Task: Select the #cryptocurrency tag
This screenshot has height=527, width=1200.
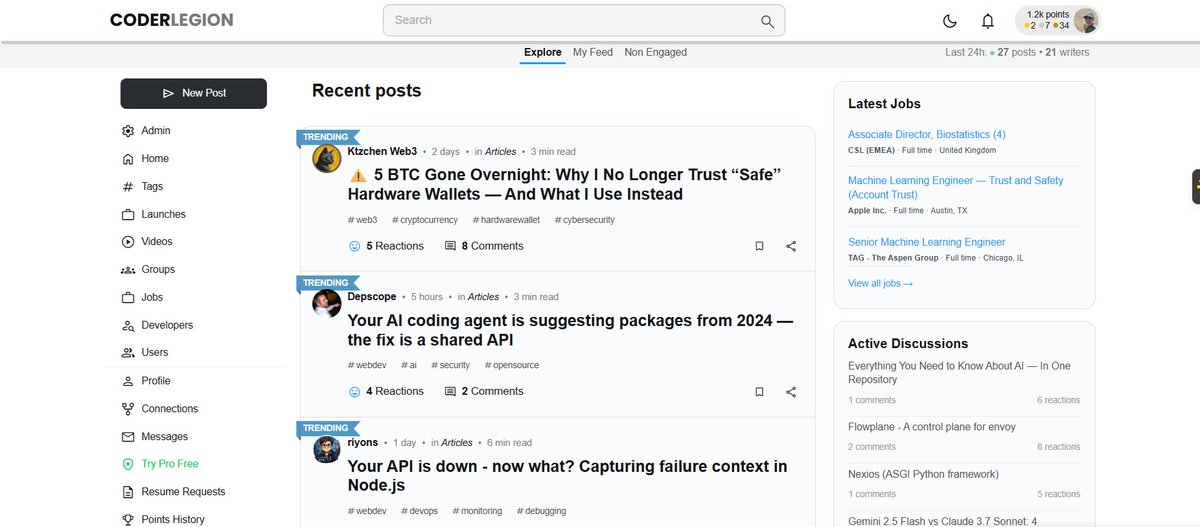Action: 425,220
